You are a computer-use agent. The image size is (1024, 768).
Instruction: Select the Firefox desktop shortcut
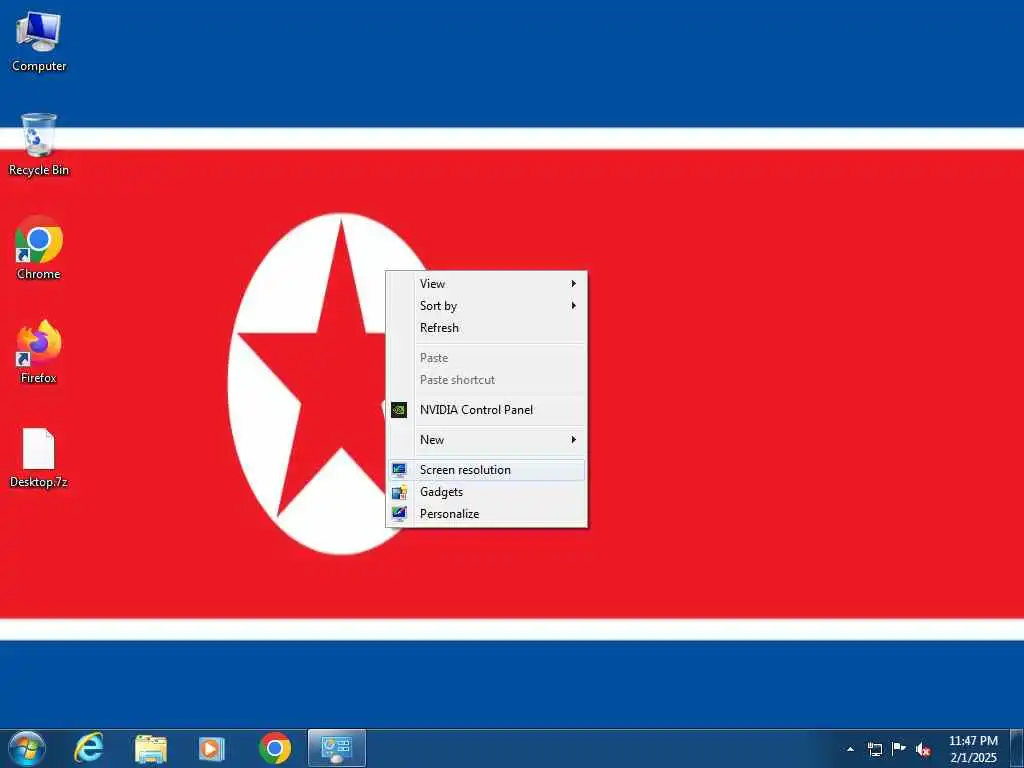39,353
